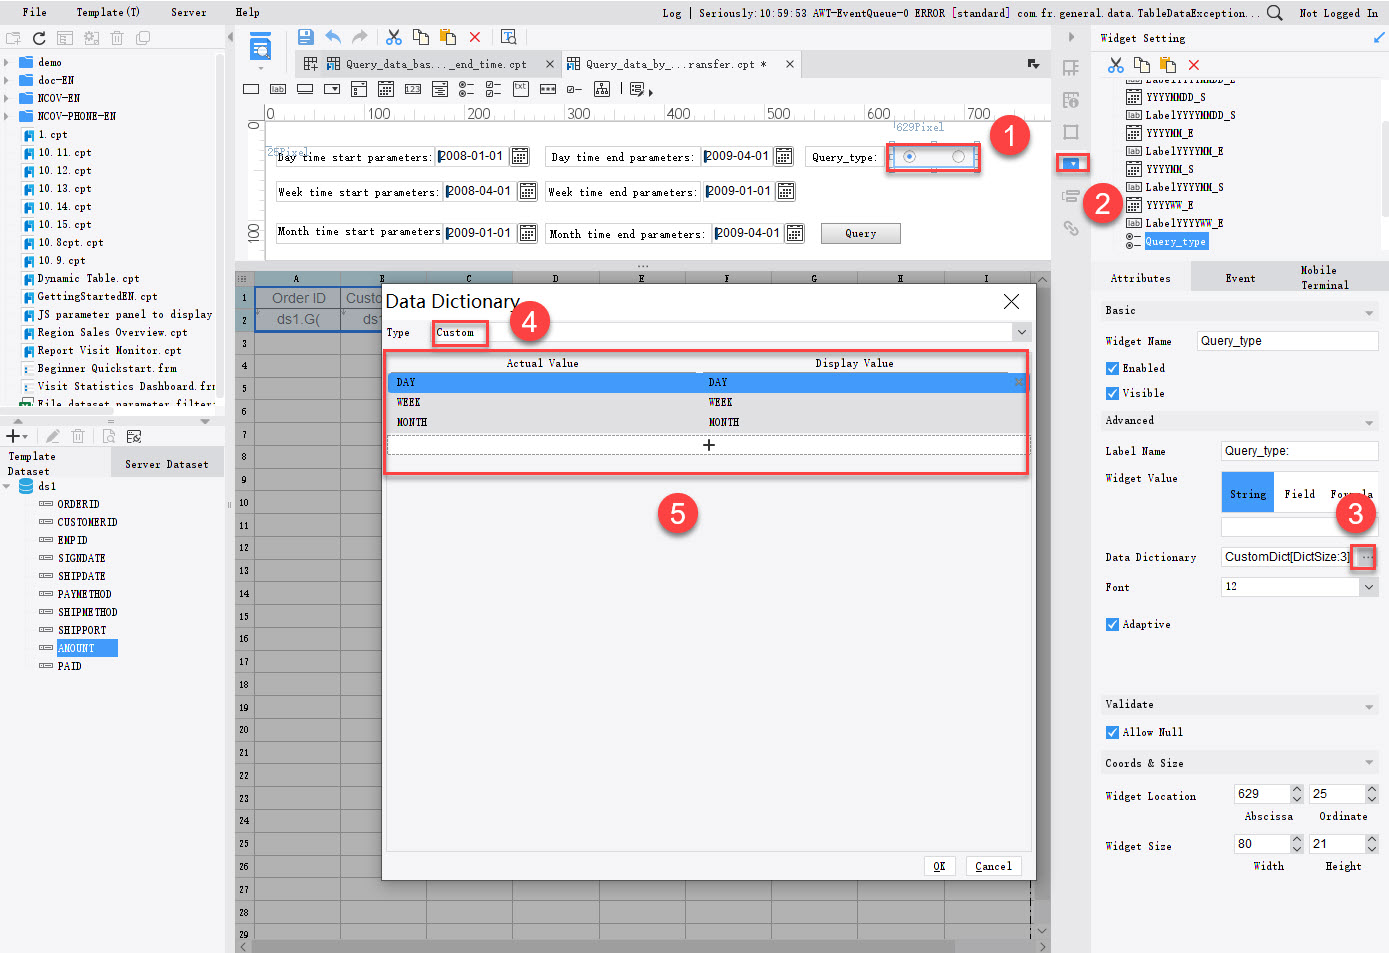Select the radio button group widget tool
Viewport: 1389px width, 953px height.
tap(467, 89)
